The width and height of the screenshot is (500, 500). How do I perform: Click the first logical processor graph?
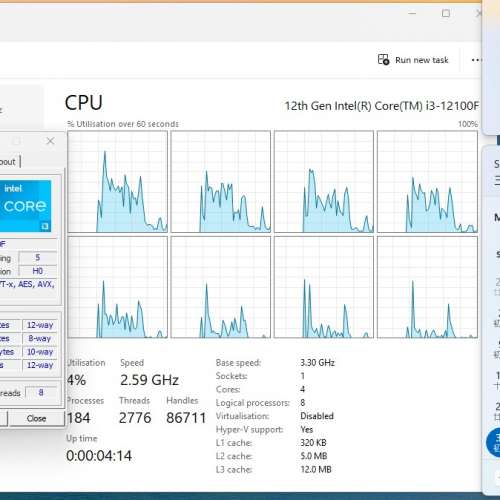pyautogui.click(x=117, y=182)
